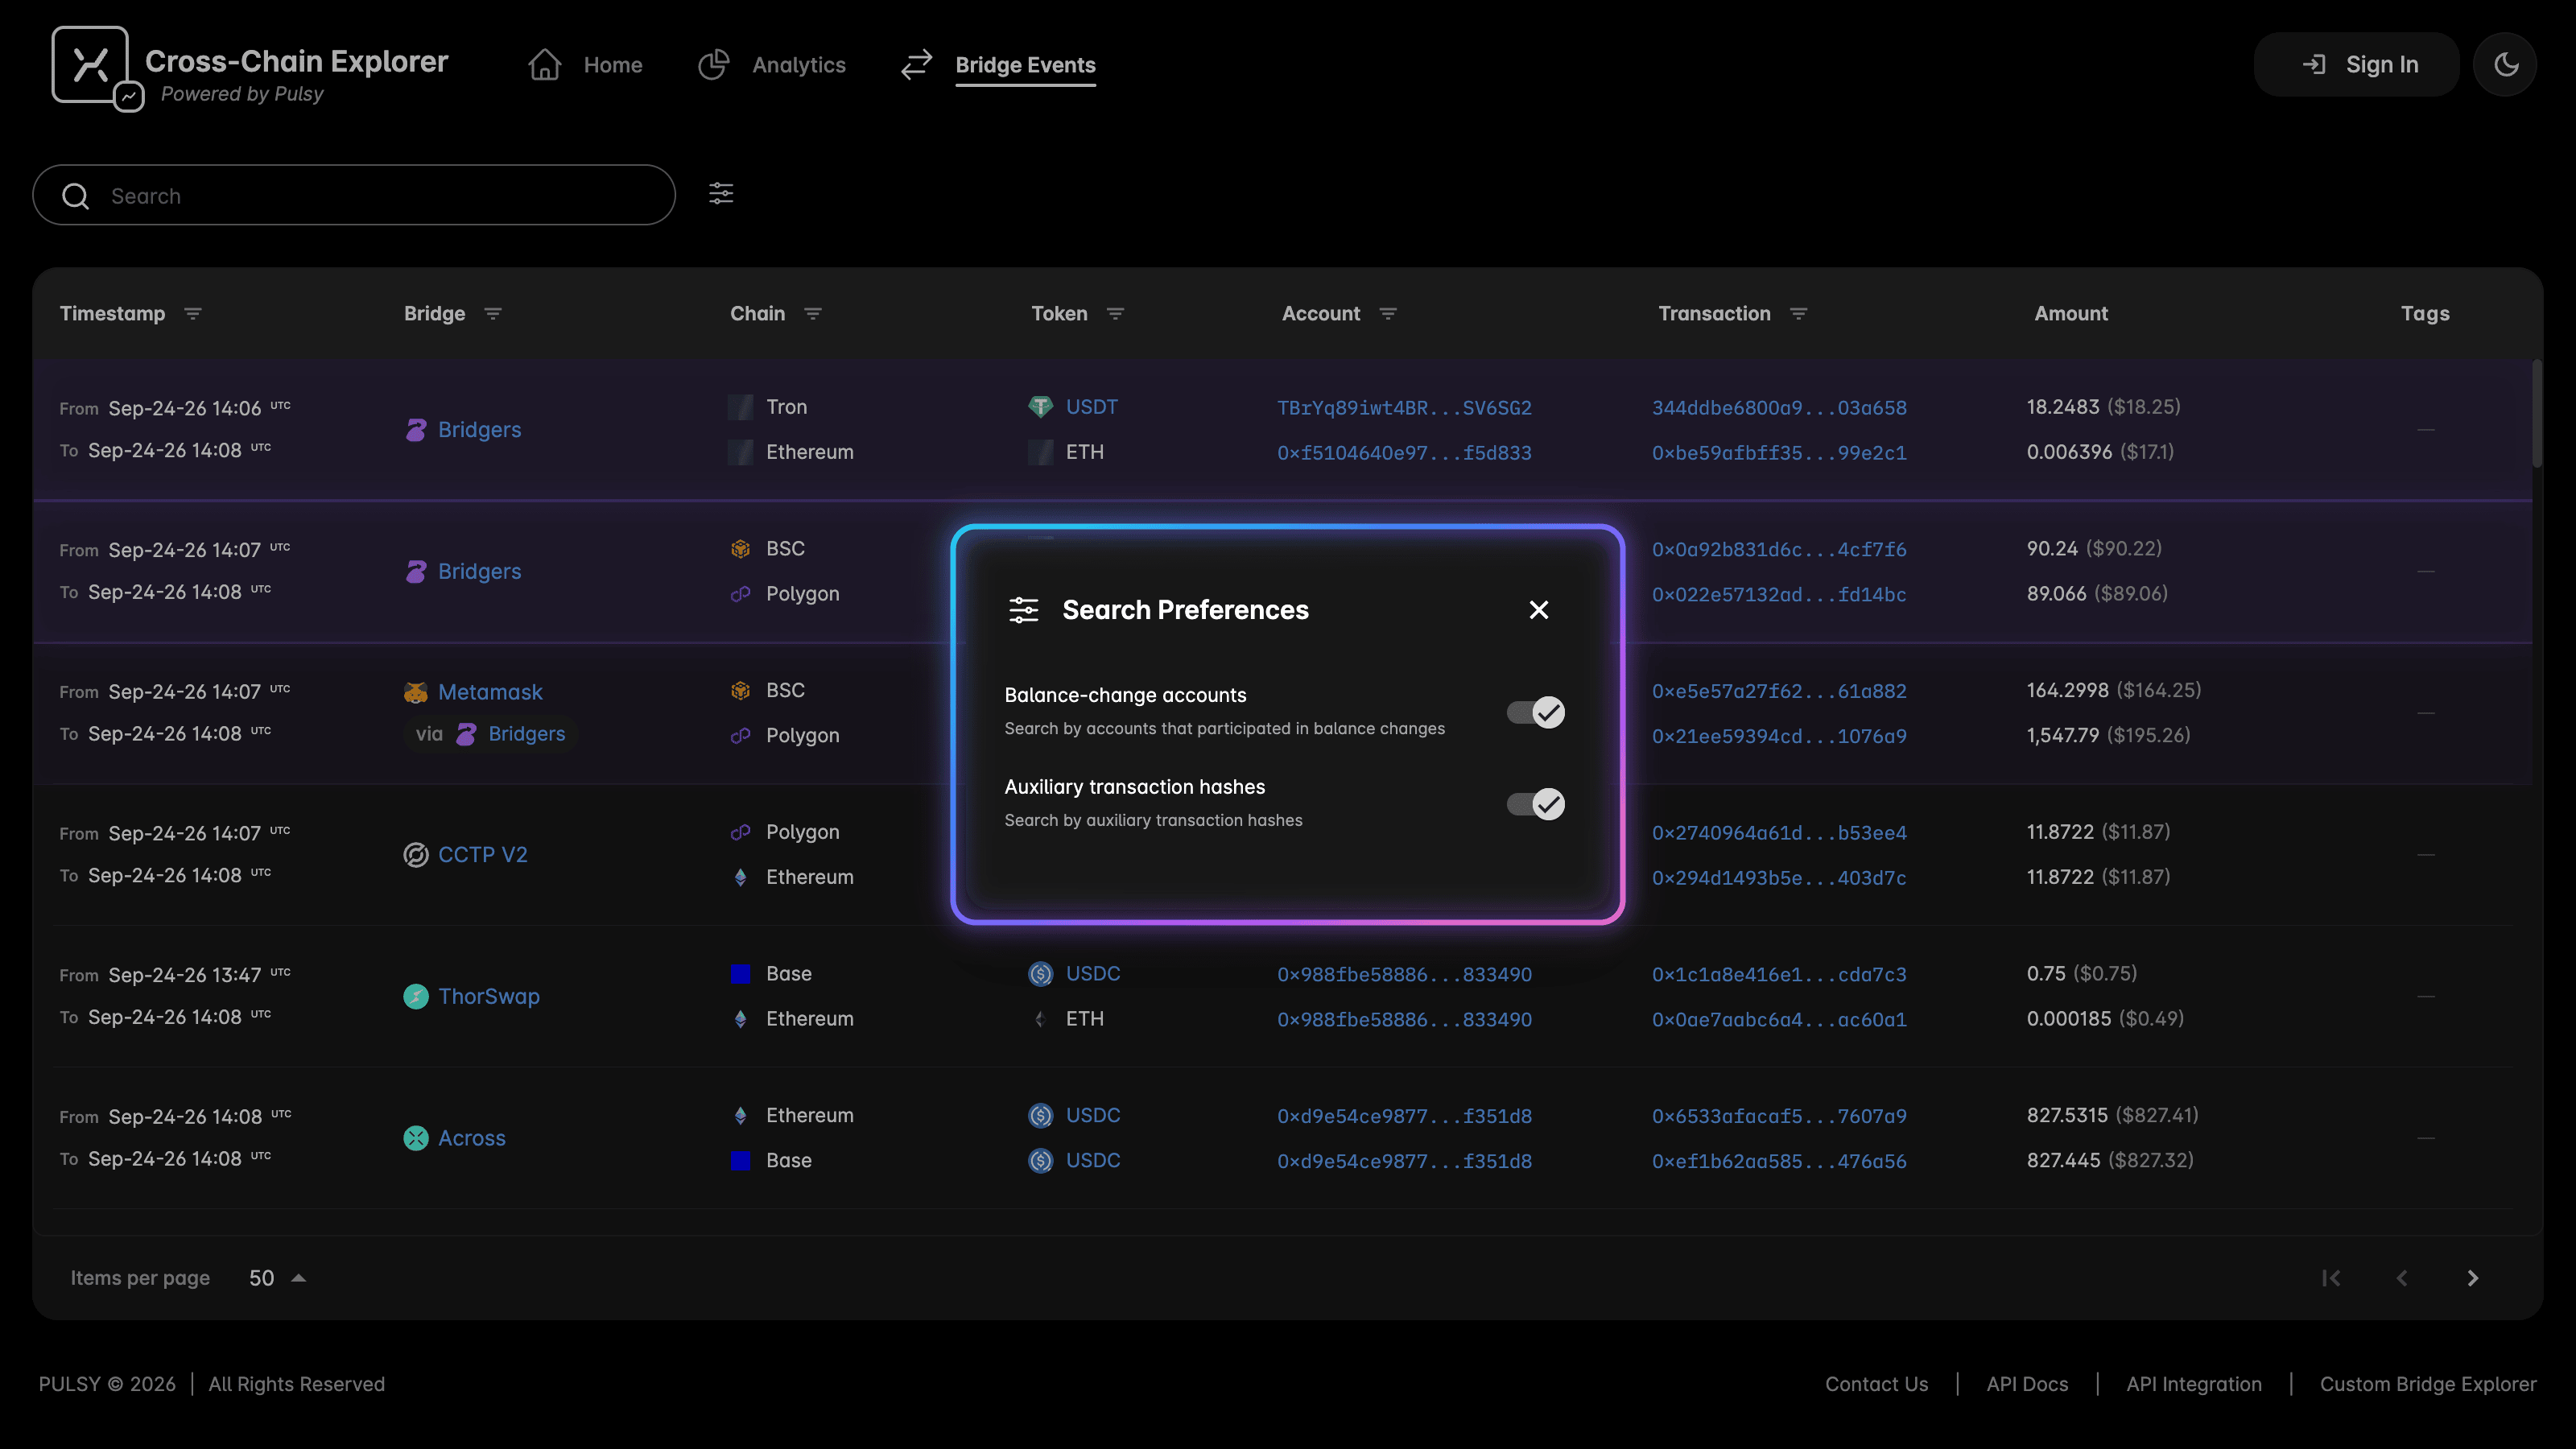Image resolution: width=2576 pixels, height=1449 pixels.
Task: Open the Across bridge link
Action: 472,1138
